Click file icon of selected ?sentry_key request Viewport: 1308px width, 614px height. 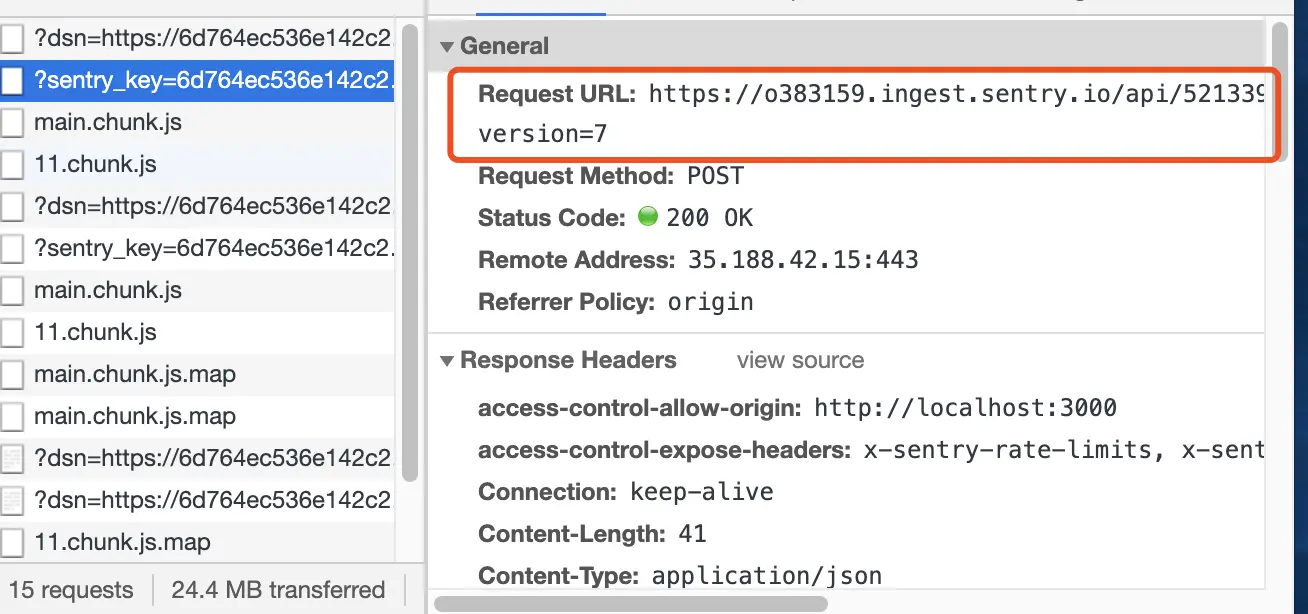12,81
